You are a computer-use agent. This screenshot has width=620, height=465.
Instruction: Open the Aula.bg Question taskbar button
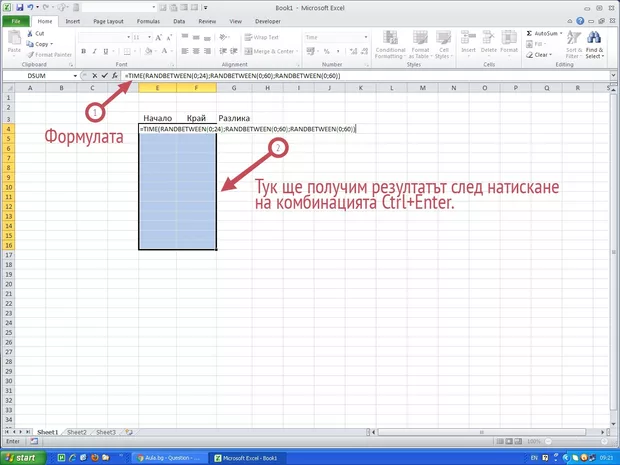click(169, 458)
